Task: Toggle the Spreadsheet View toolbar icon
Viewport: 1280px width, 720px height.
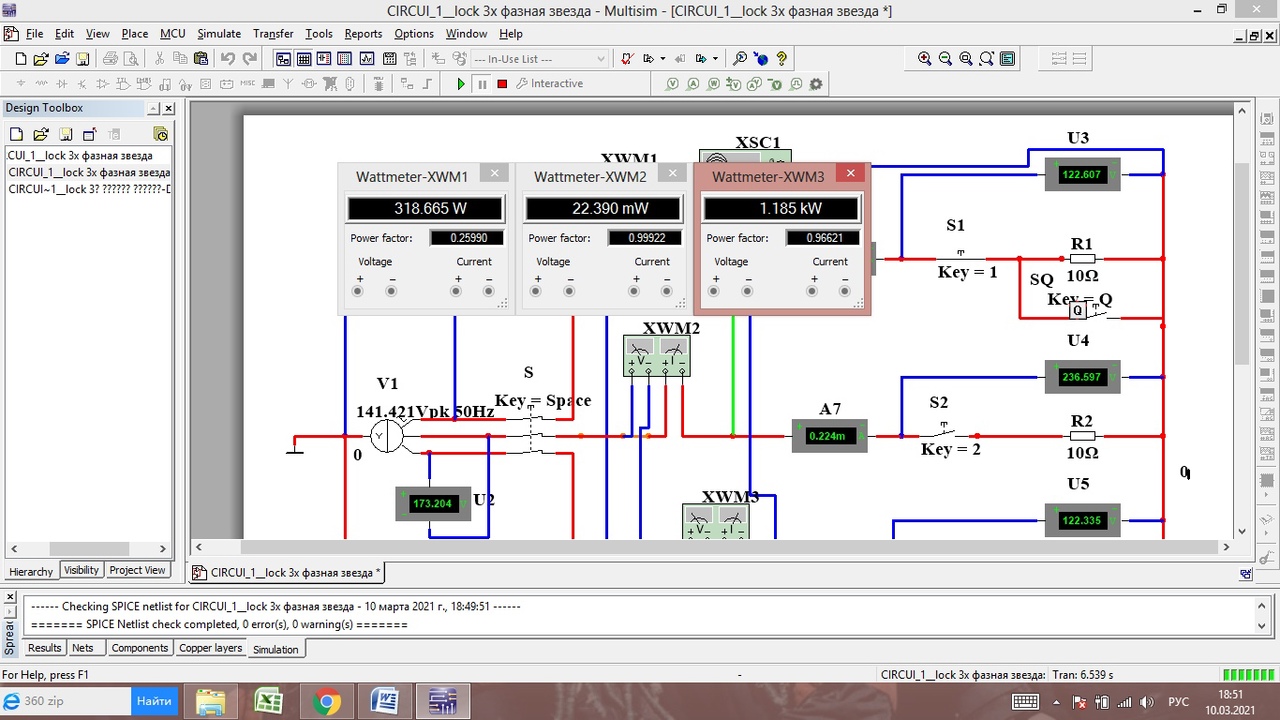Action: point(304,59)
